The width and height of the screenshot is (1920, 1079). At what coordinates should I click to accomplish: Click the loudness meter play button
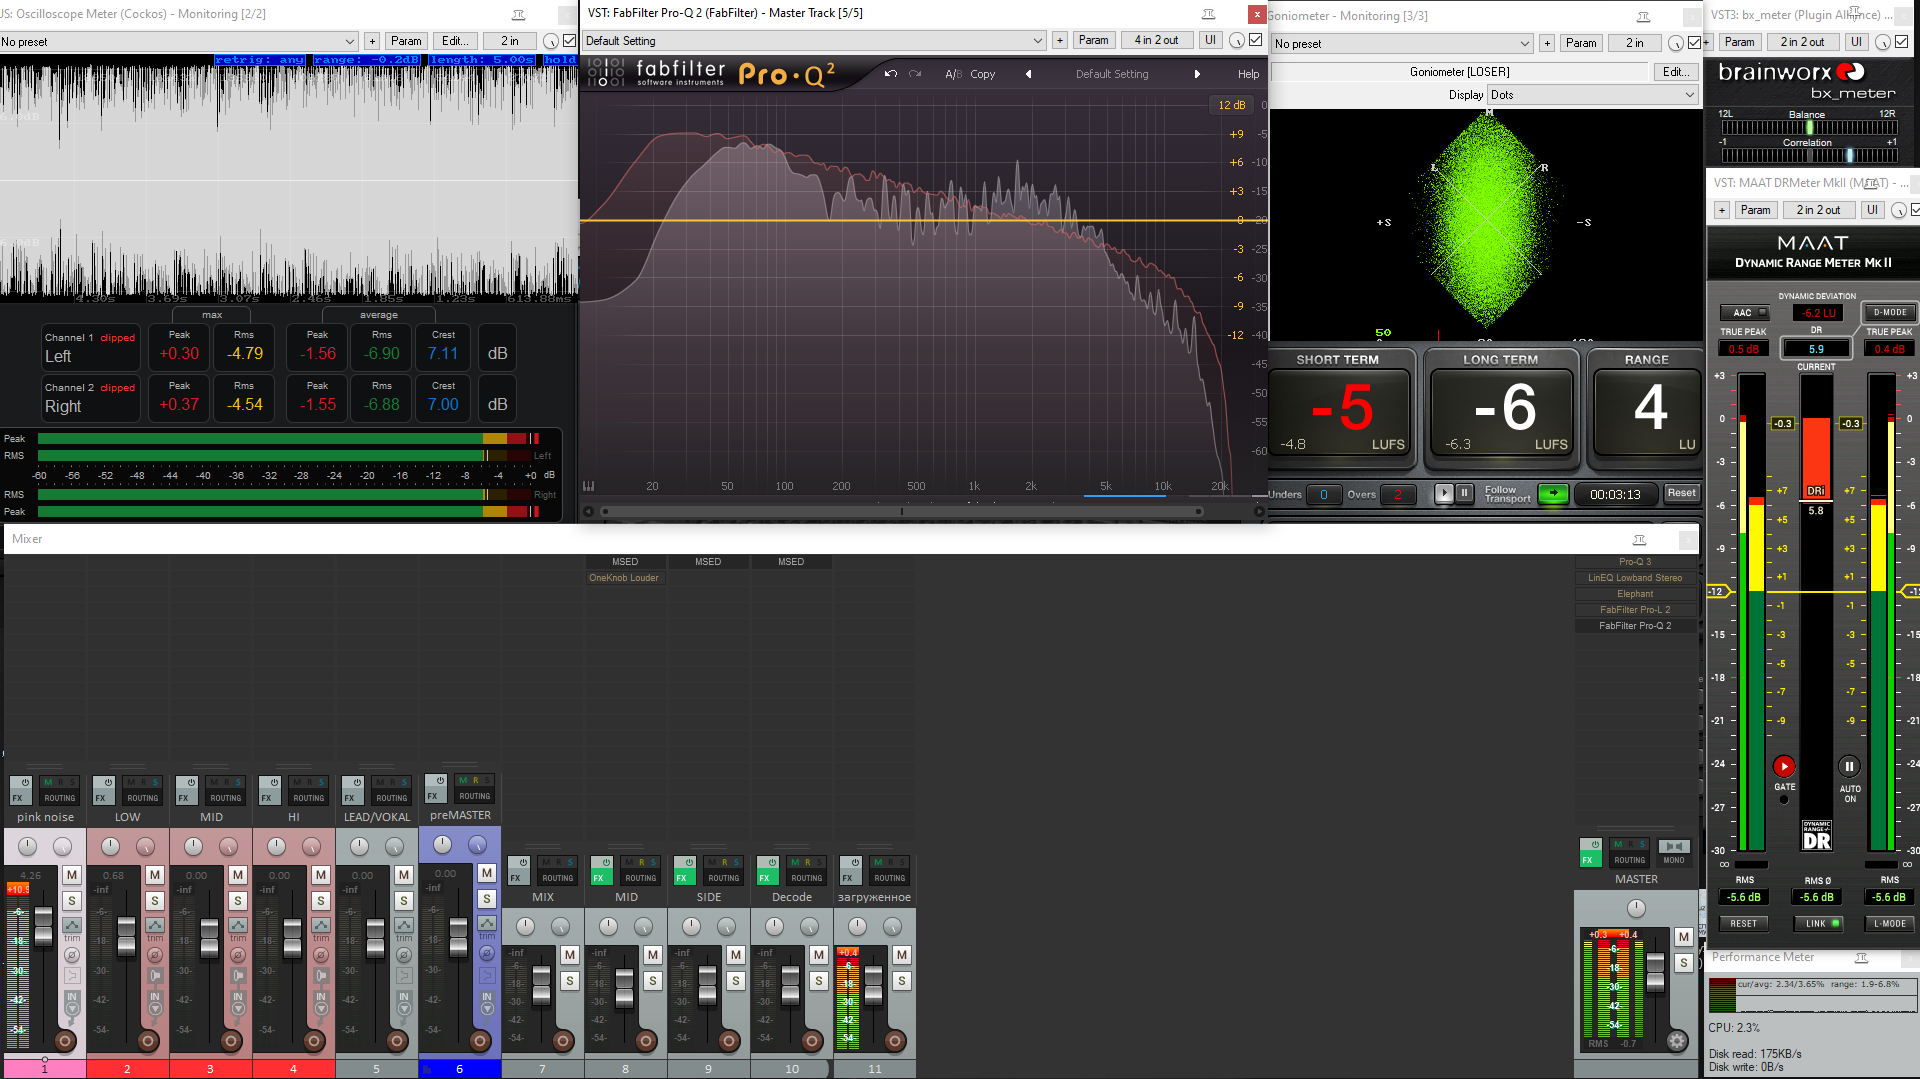click(1444, 493)
